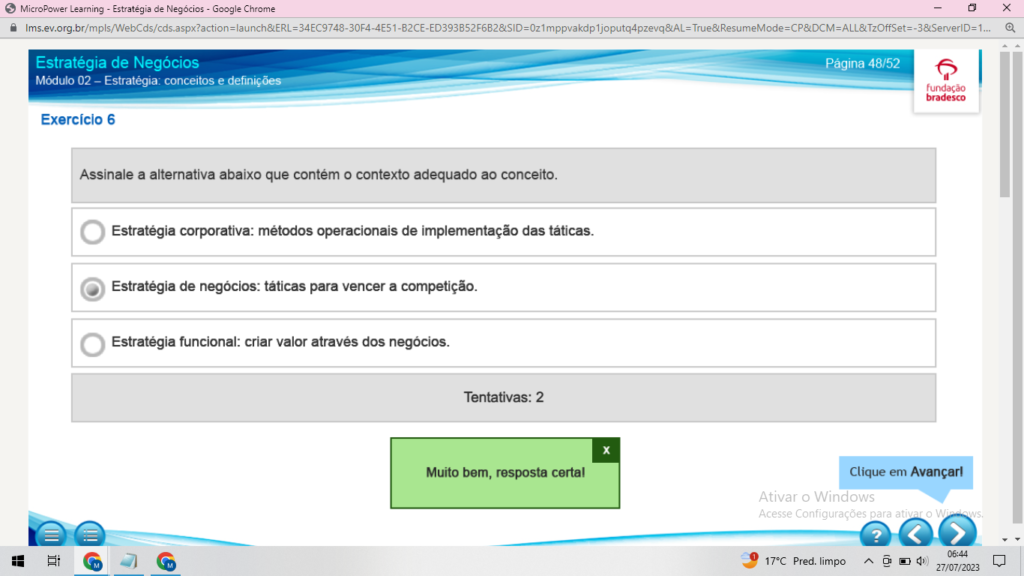Viewport: 1024px width, 576px height.
Task: Open Task View on taskbar
Action: 54,561
